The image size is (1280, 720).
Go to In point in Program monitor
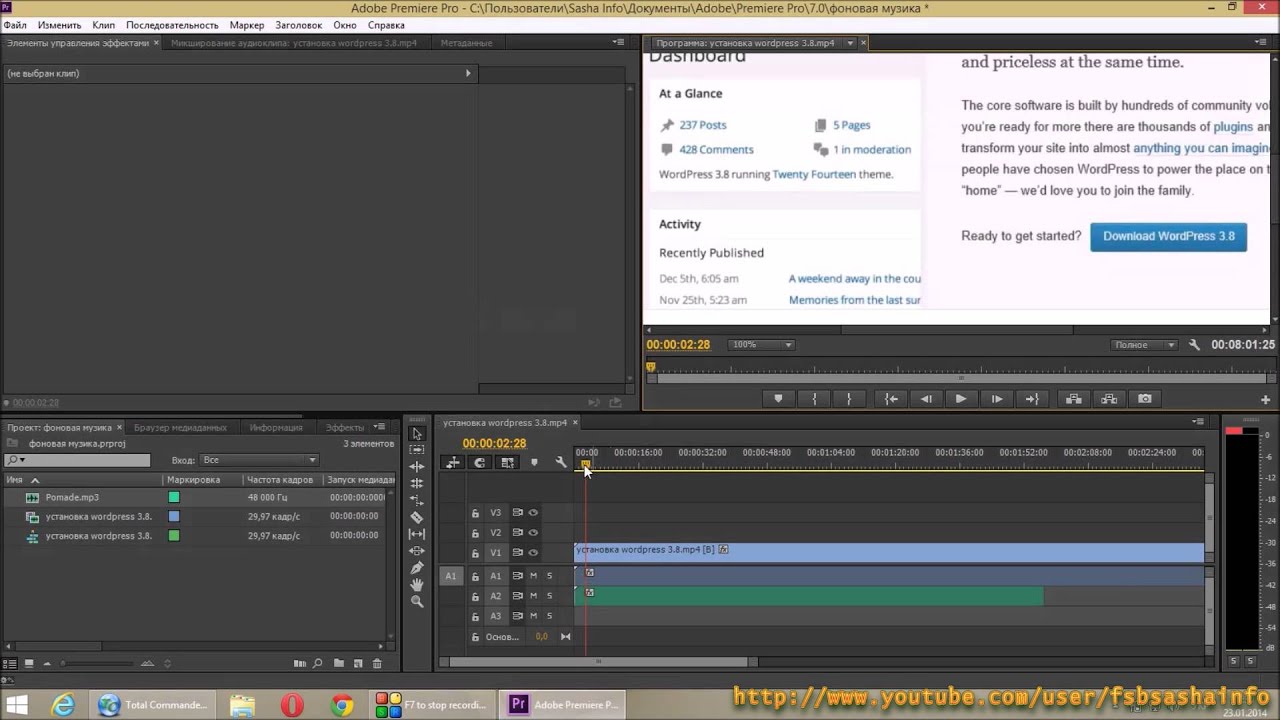click(890, 399)
